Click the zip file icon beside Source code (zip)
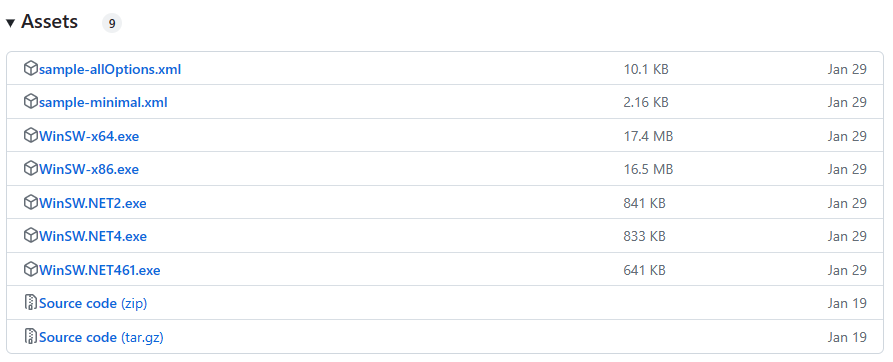The image size is (893, 362). (x=31, y=303)
